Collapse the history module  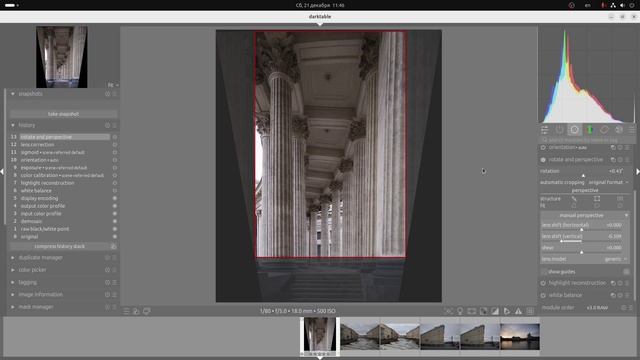click(13, 125)
